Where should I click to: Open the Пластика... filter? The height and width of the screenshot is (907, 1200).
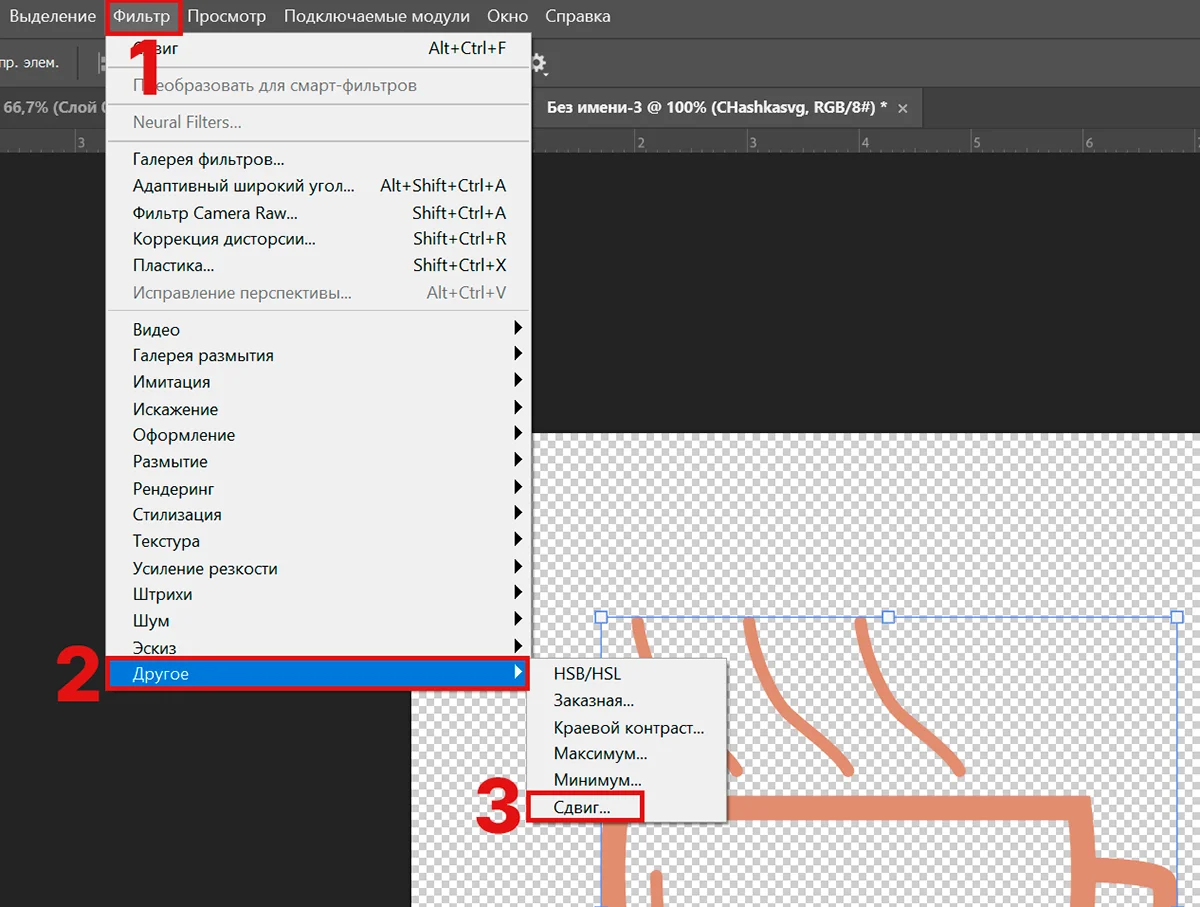[x=318, y=265]
